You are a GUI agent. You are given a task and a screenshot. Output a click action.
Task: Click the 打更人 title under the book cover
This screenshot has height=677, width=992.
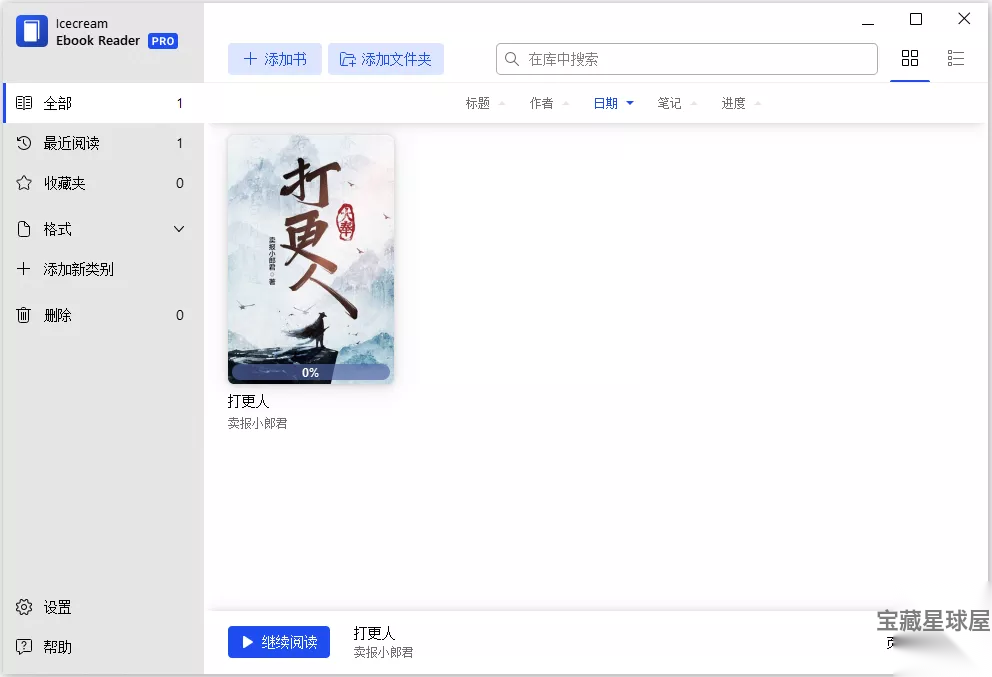[x=249, y=401]
